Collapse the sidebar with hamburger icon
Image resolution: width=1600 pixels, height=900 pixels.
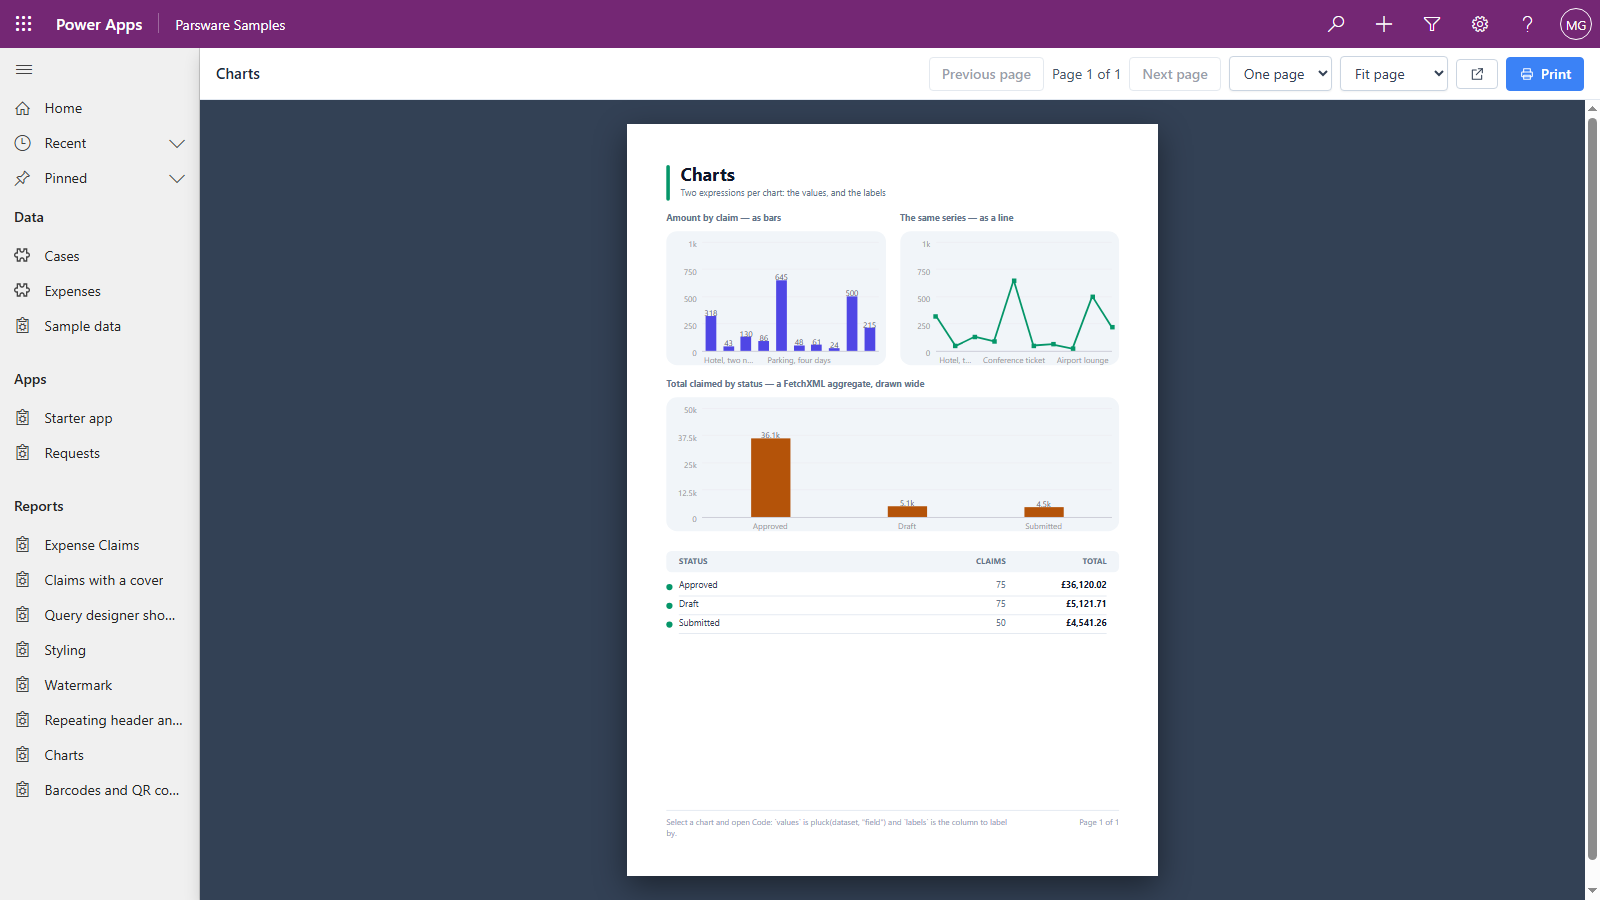[24, 70]
